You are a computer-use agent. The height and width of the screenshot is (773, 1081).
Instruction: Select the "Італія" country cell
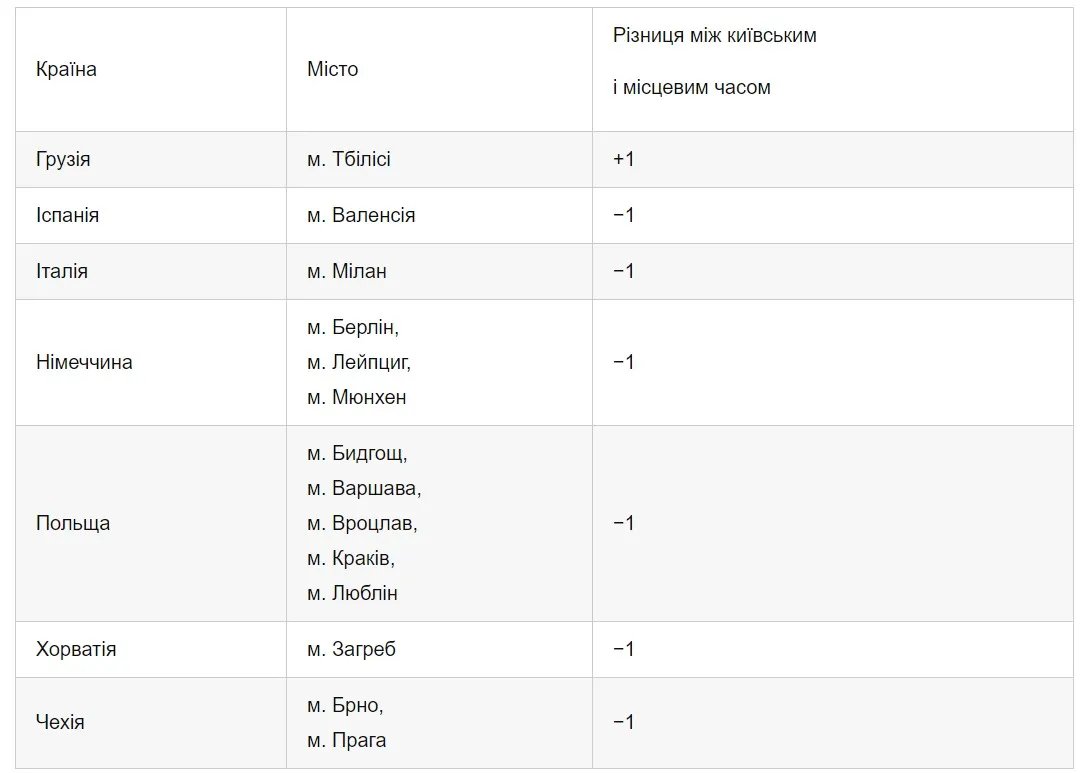(62, 271)
